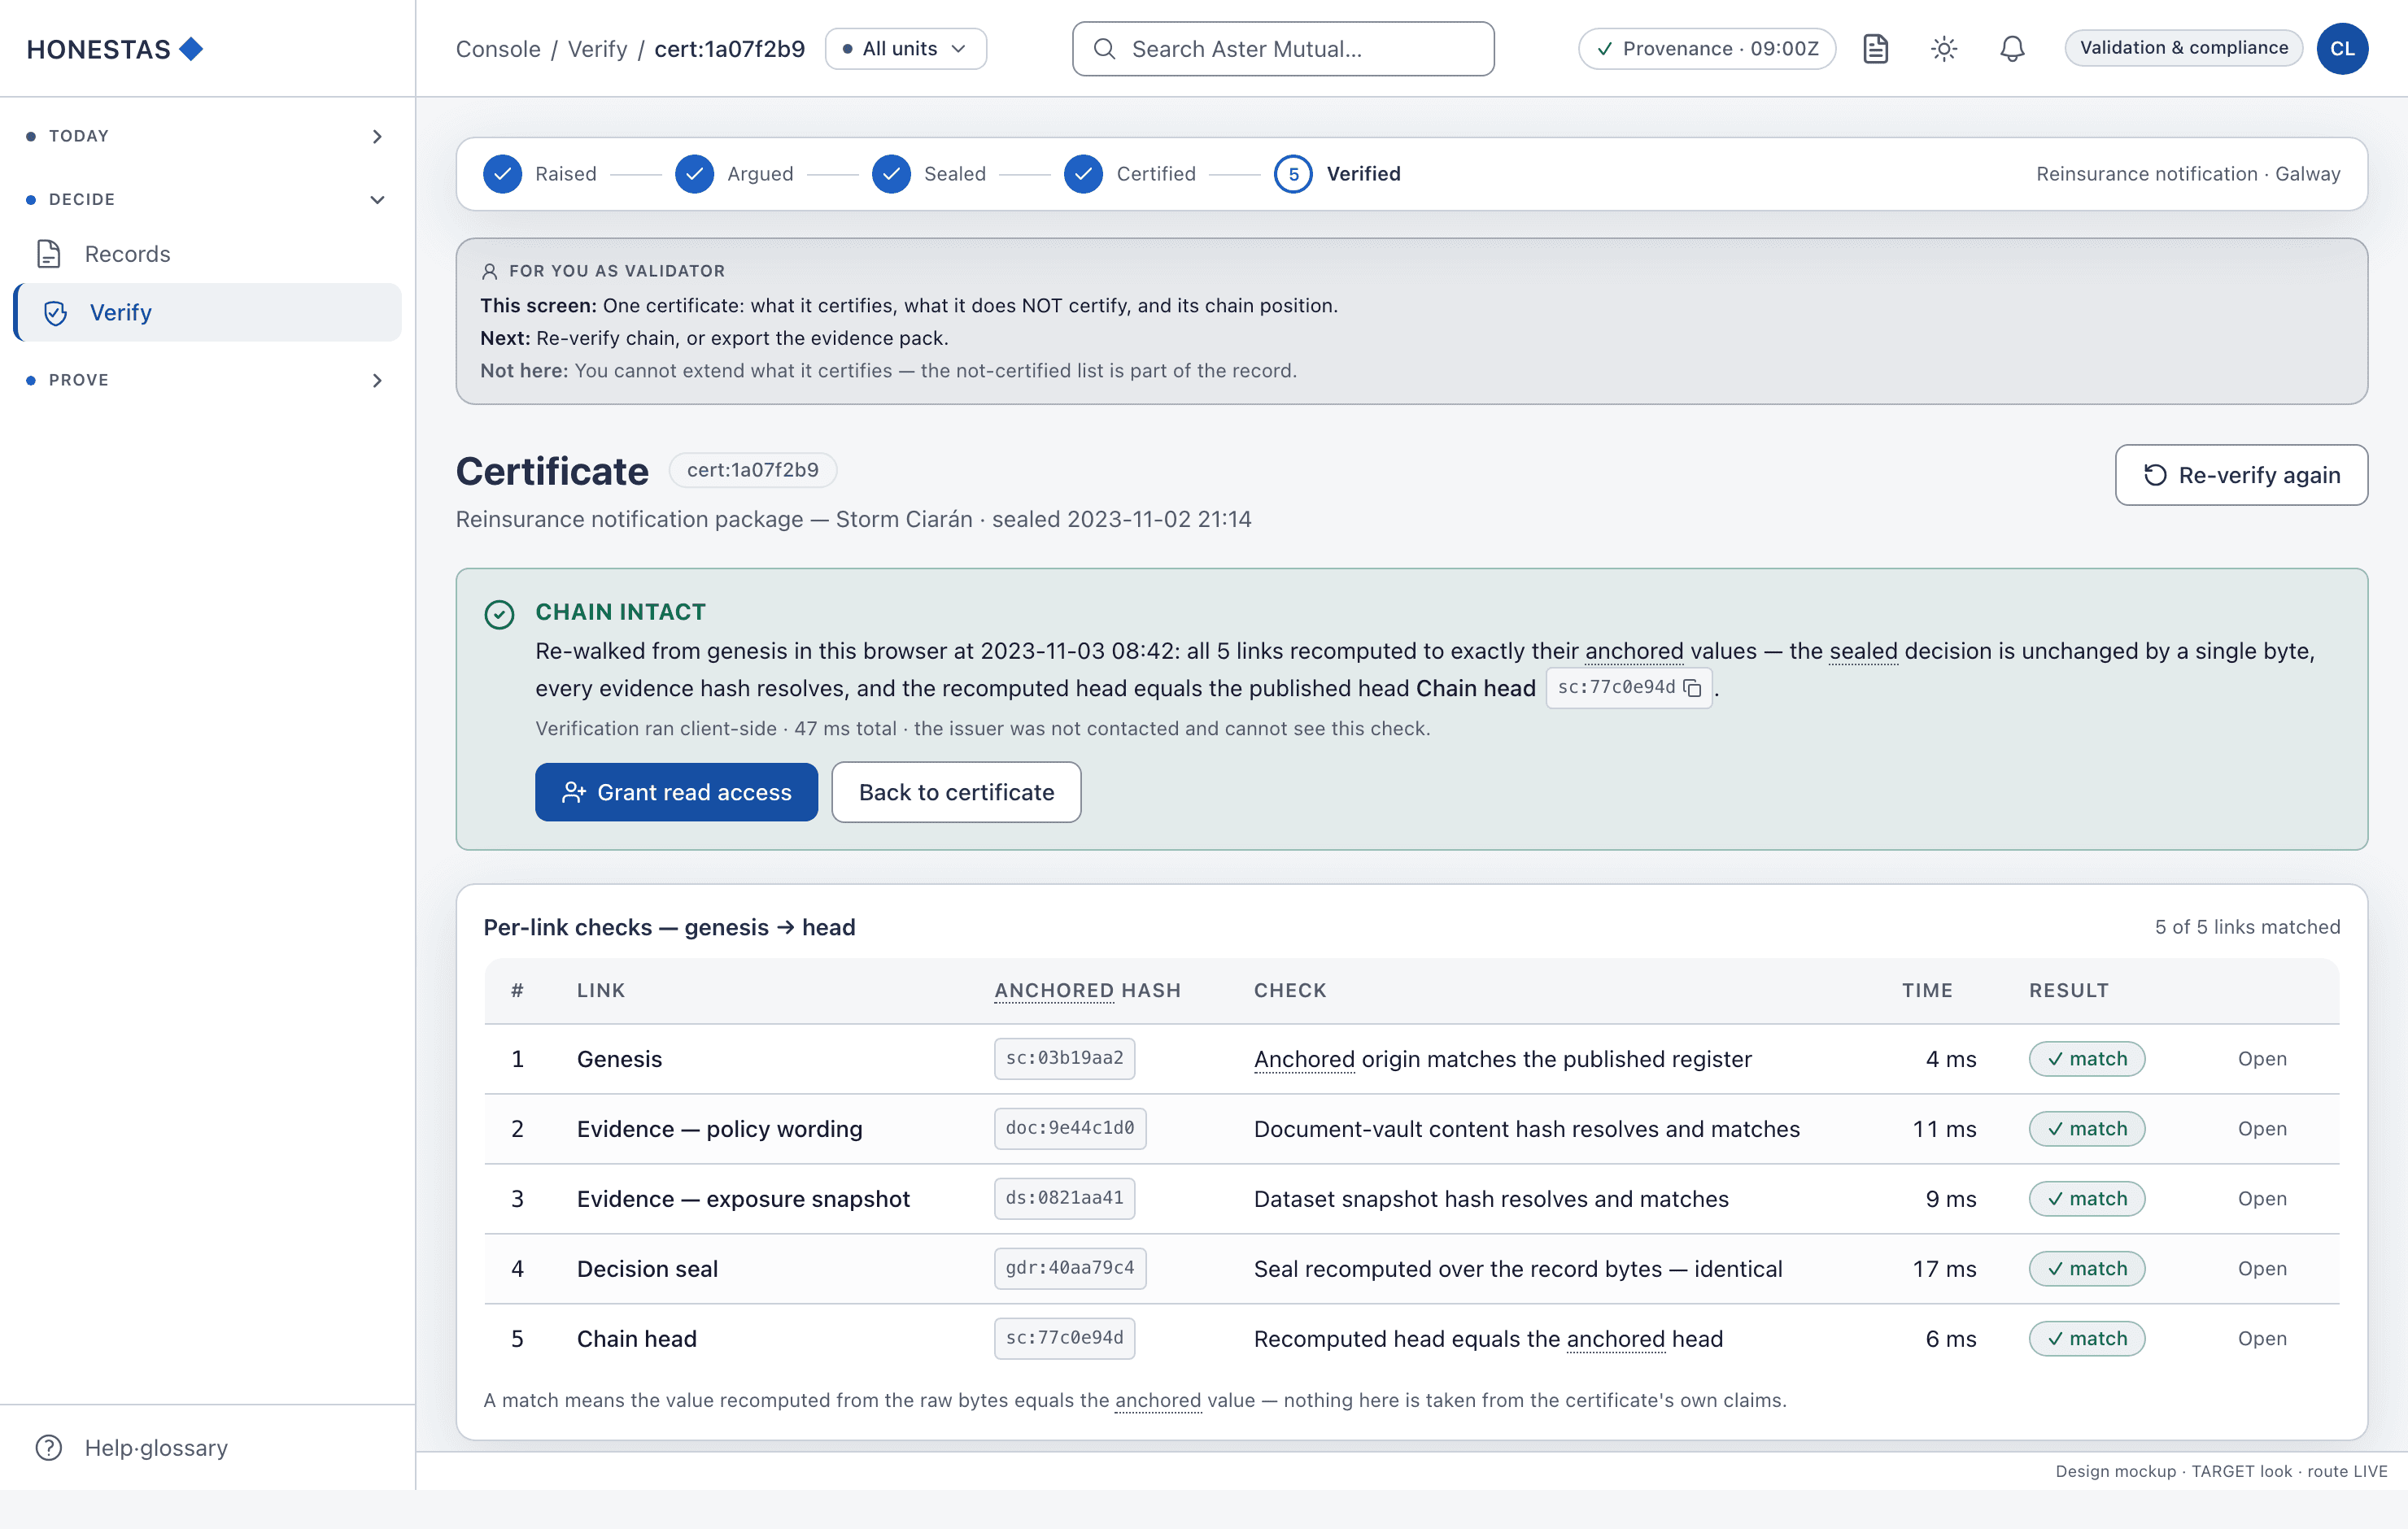Image resolution: width=2408 pixels, height=1529 pixels.
Task: Open the All units dropdown
Action: [x=905, y=48]
